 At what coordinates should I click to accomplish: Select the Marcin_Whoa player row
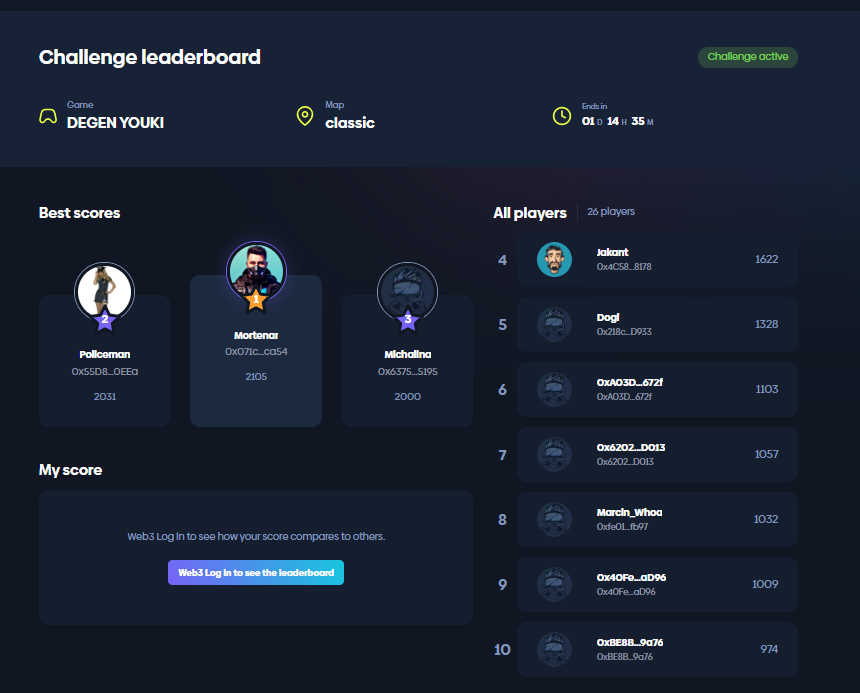[x=657, y=519]
